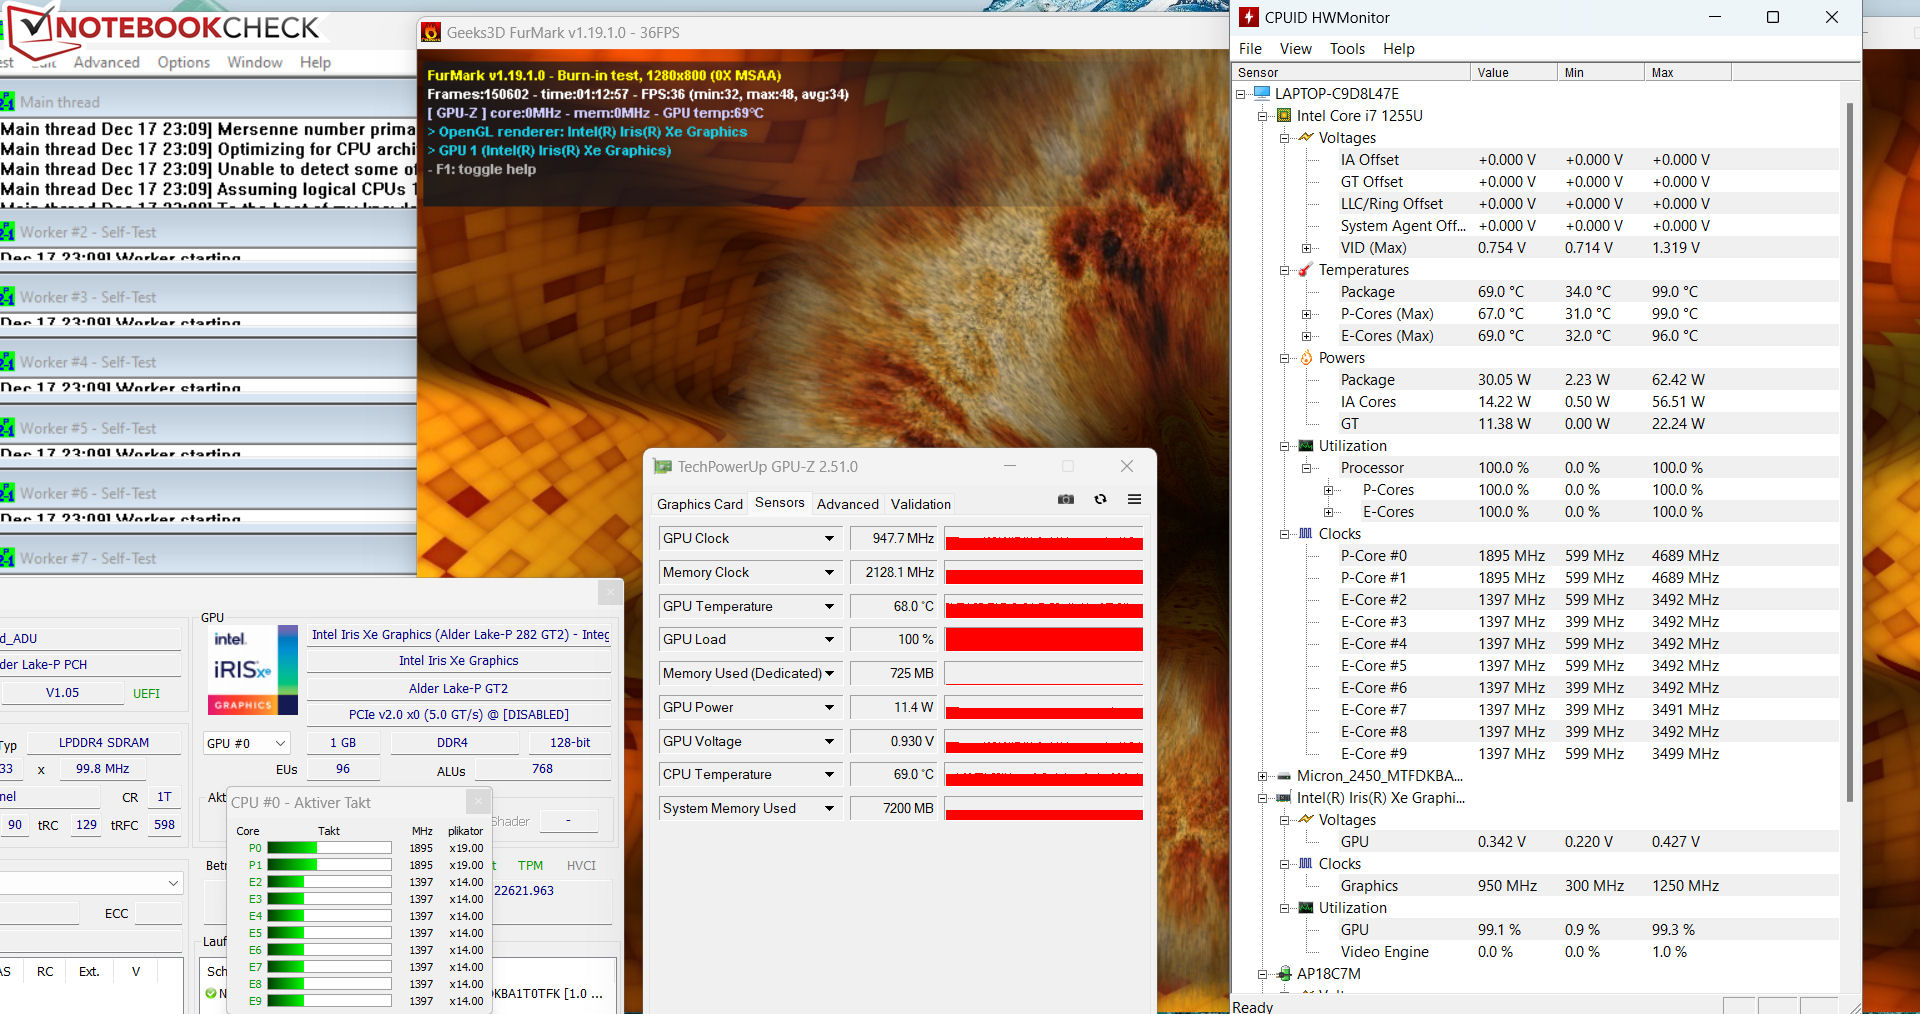Open the Memory Used (Dedicated) dropdown
Viewport: 1920px width, 1014px height.
[829, 673]
